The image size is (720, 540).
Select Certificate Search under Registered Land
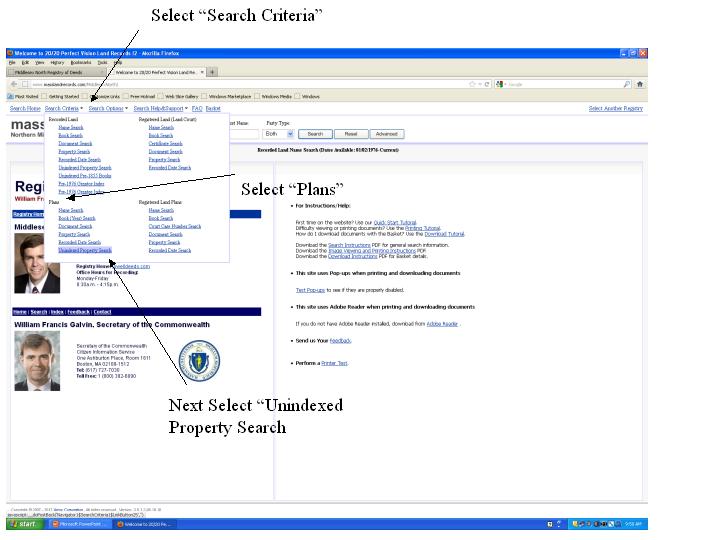[x=165, y=143]
